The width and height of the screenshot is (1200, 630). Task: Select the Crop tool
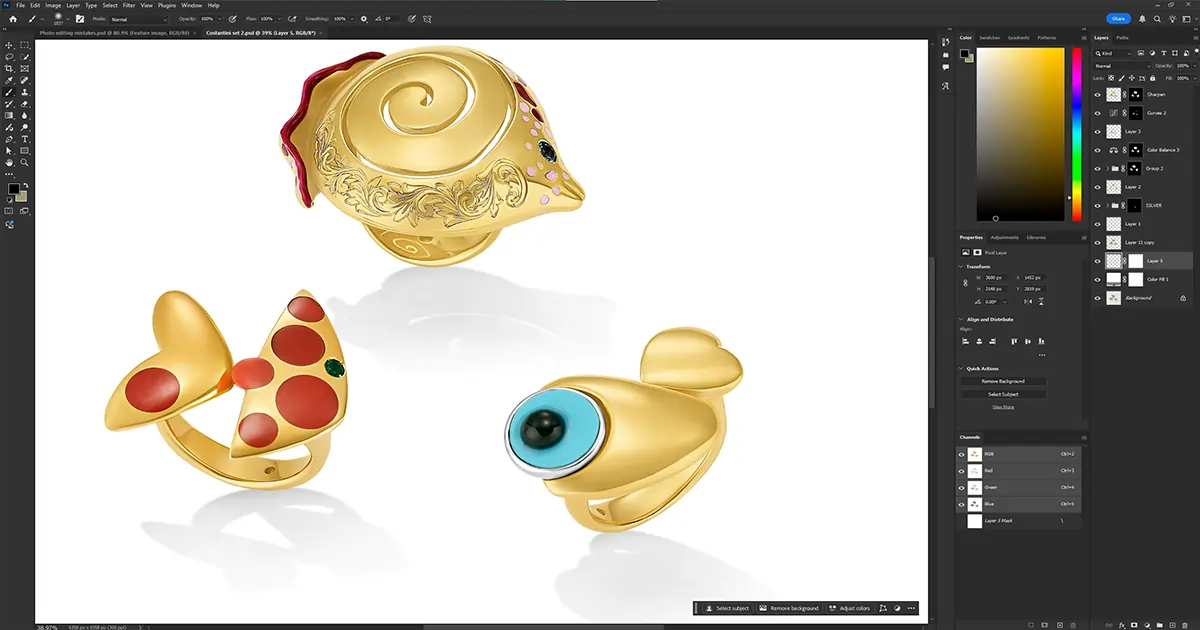10,68
